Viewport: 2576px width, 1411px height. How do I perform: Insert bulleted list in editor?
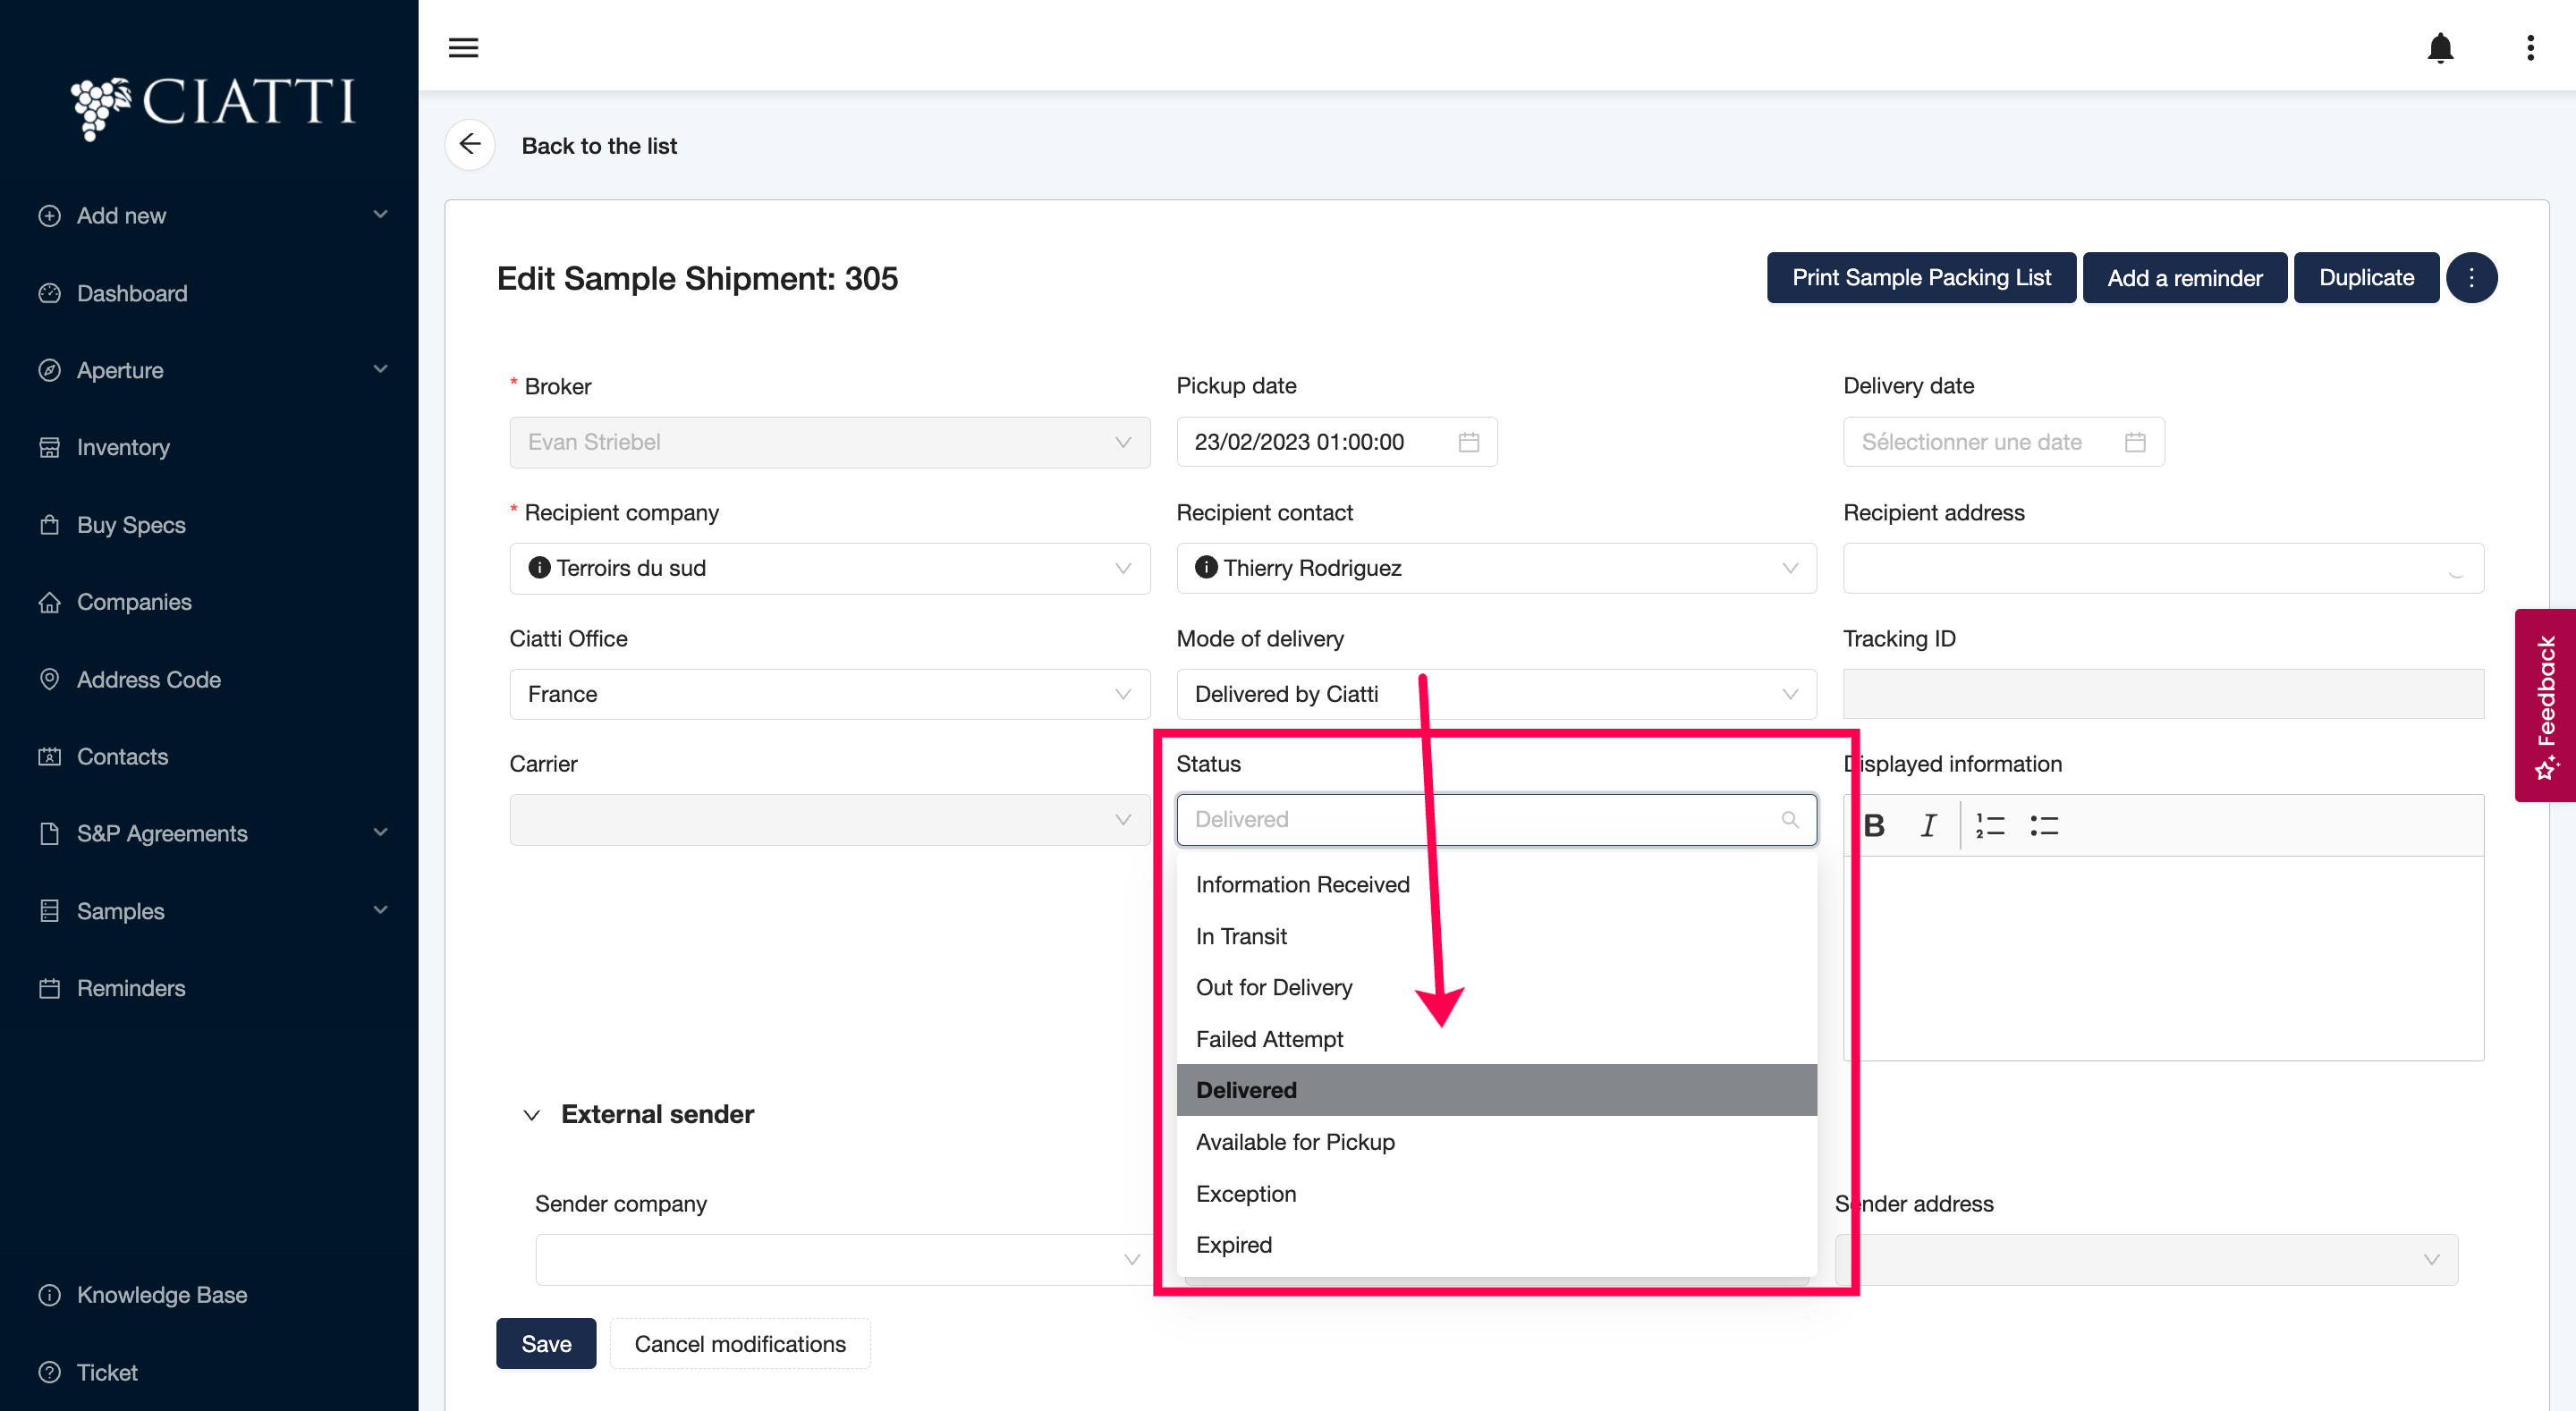click(2044, 825)
